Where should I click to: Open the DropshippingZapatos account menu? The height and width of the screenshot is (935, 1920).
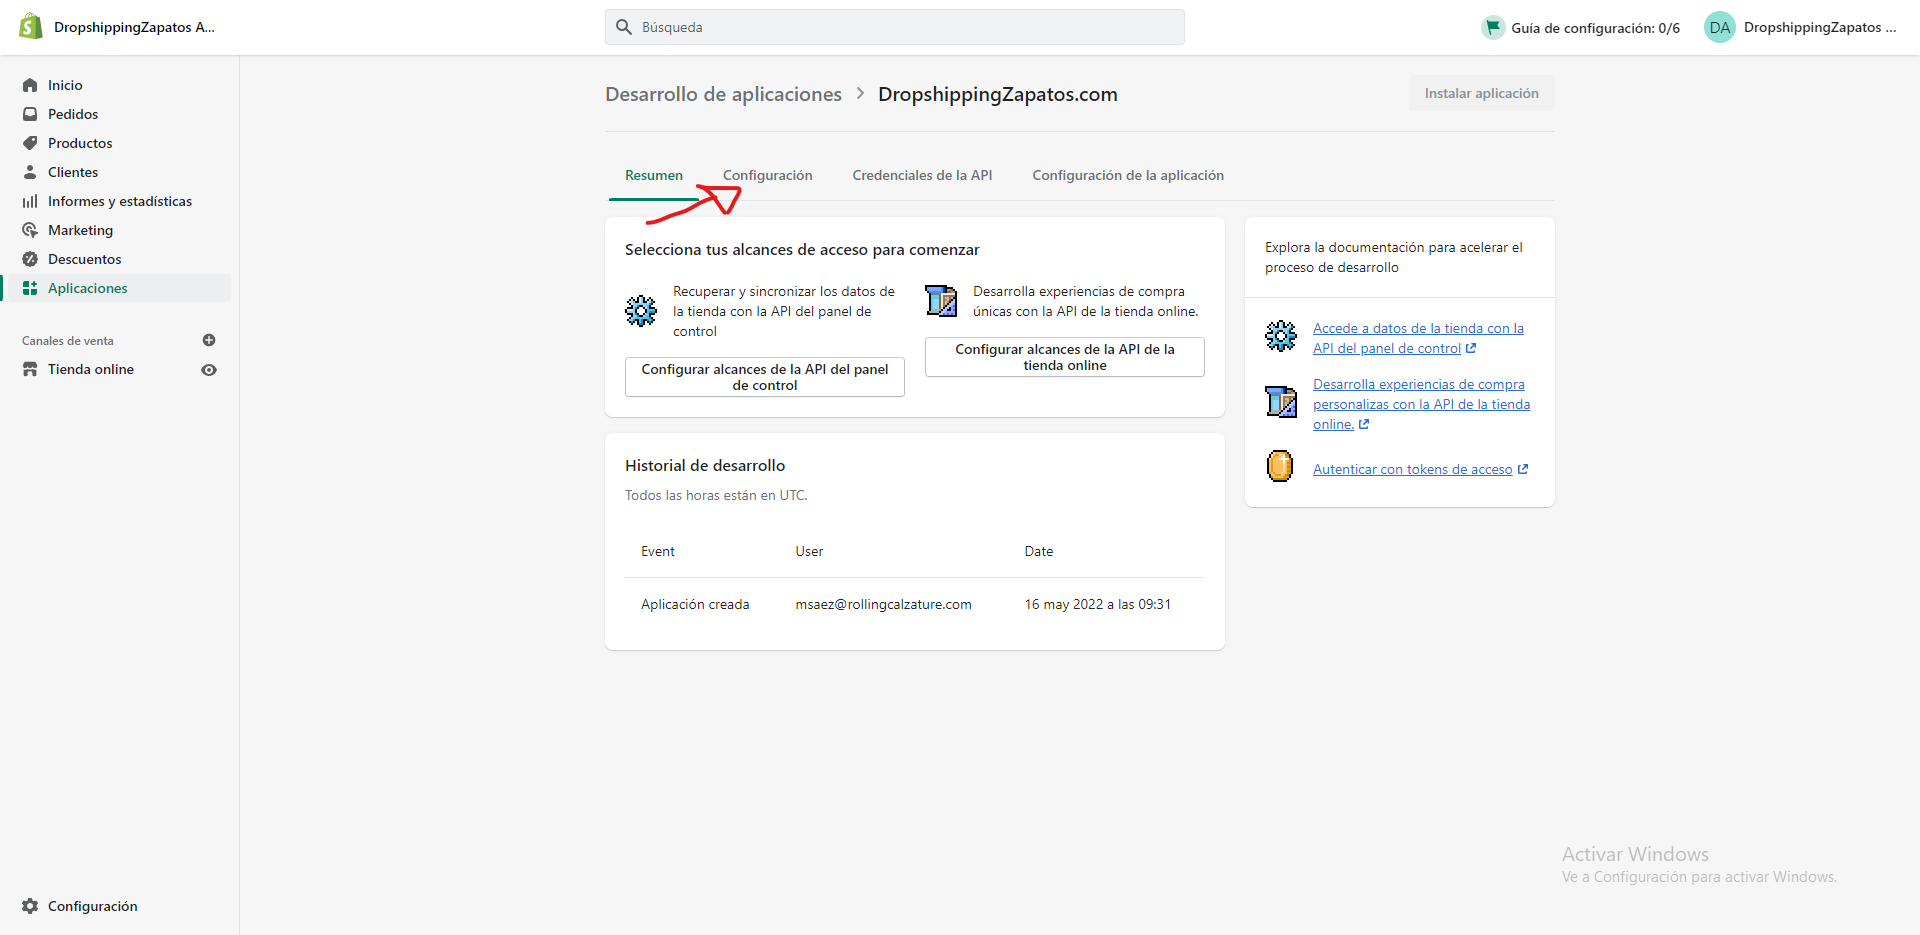pos(1800,27)
